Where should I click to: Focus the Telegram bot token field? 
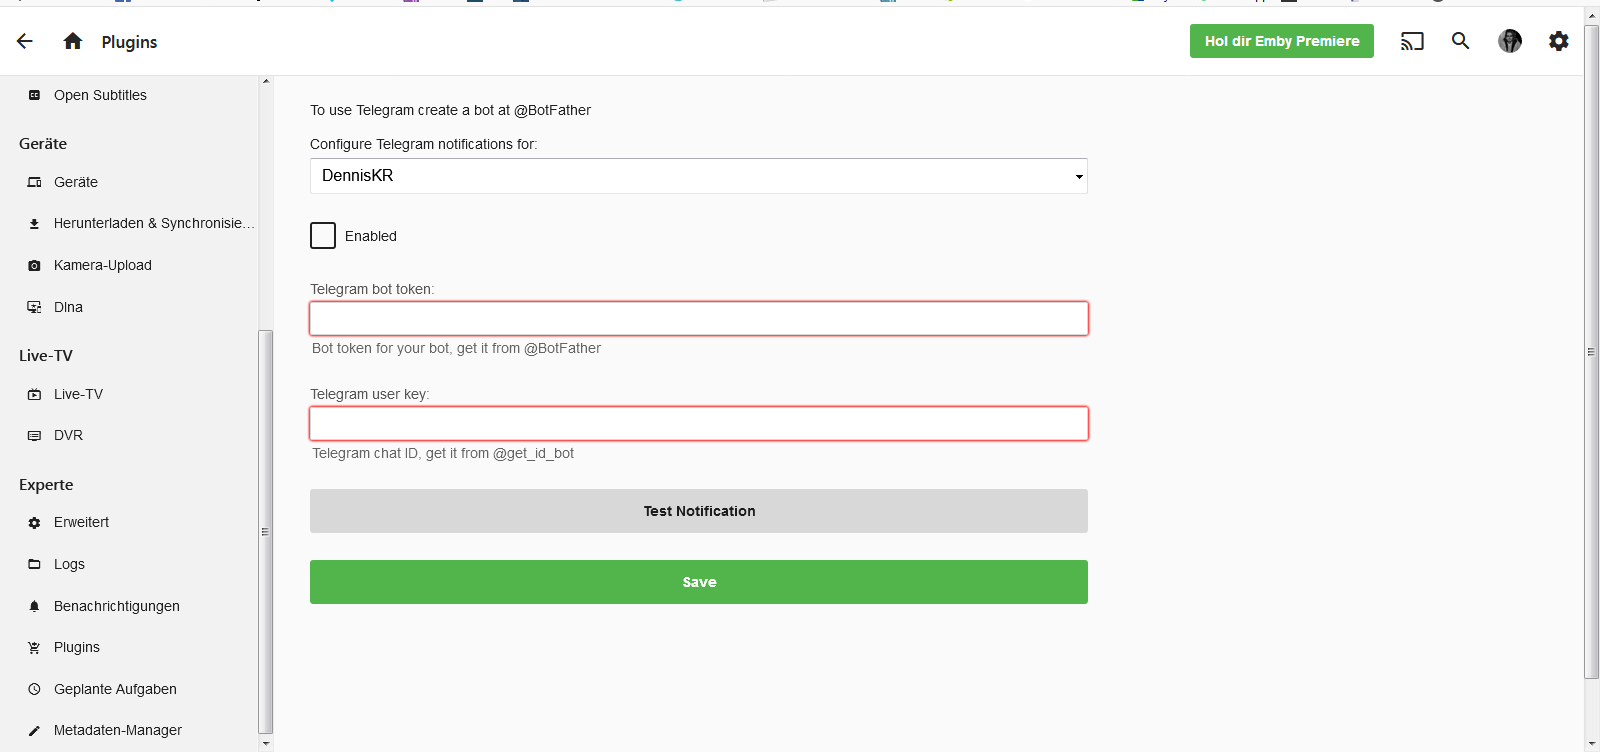point(699,318)
